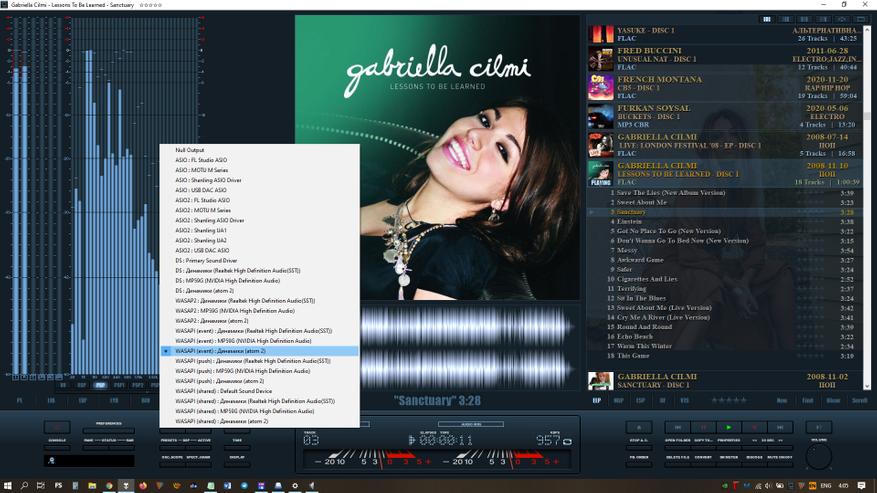Choose ASIO2 : Shanling UA1 output
877x493 pixels.
point(259,230)
